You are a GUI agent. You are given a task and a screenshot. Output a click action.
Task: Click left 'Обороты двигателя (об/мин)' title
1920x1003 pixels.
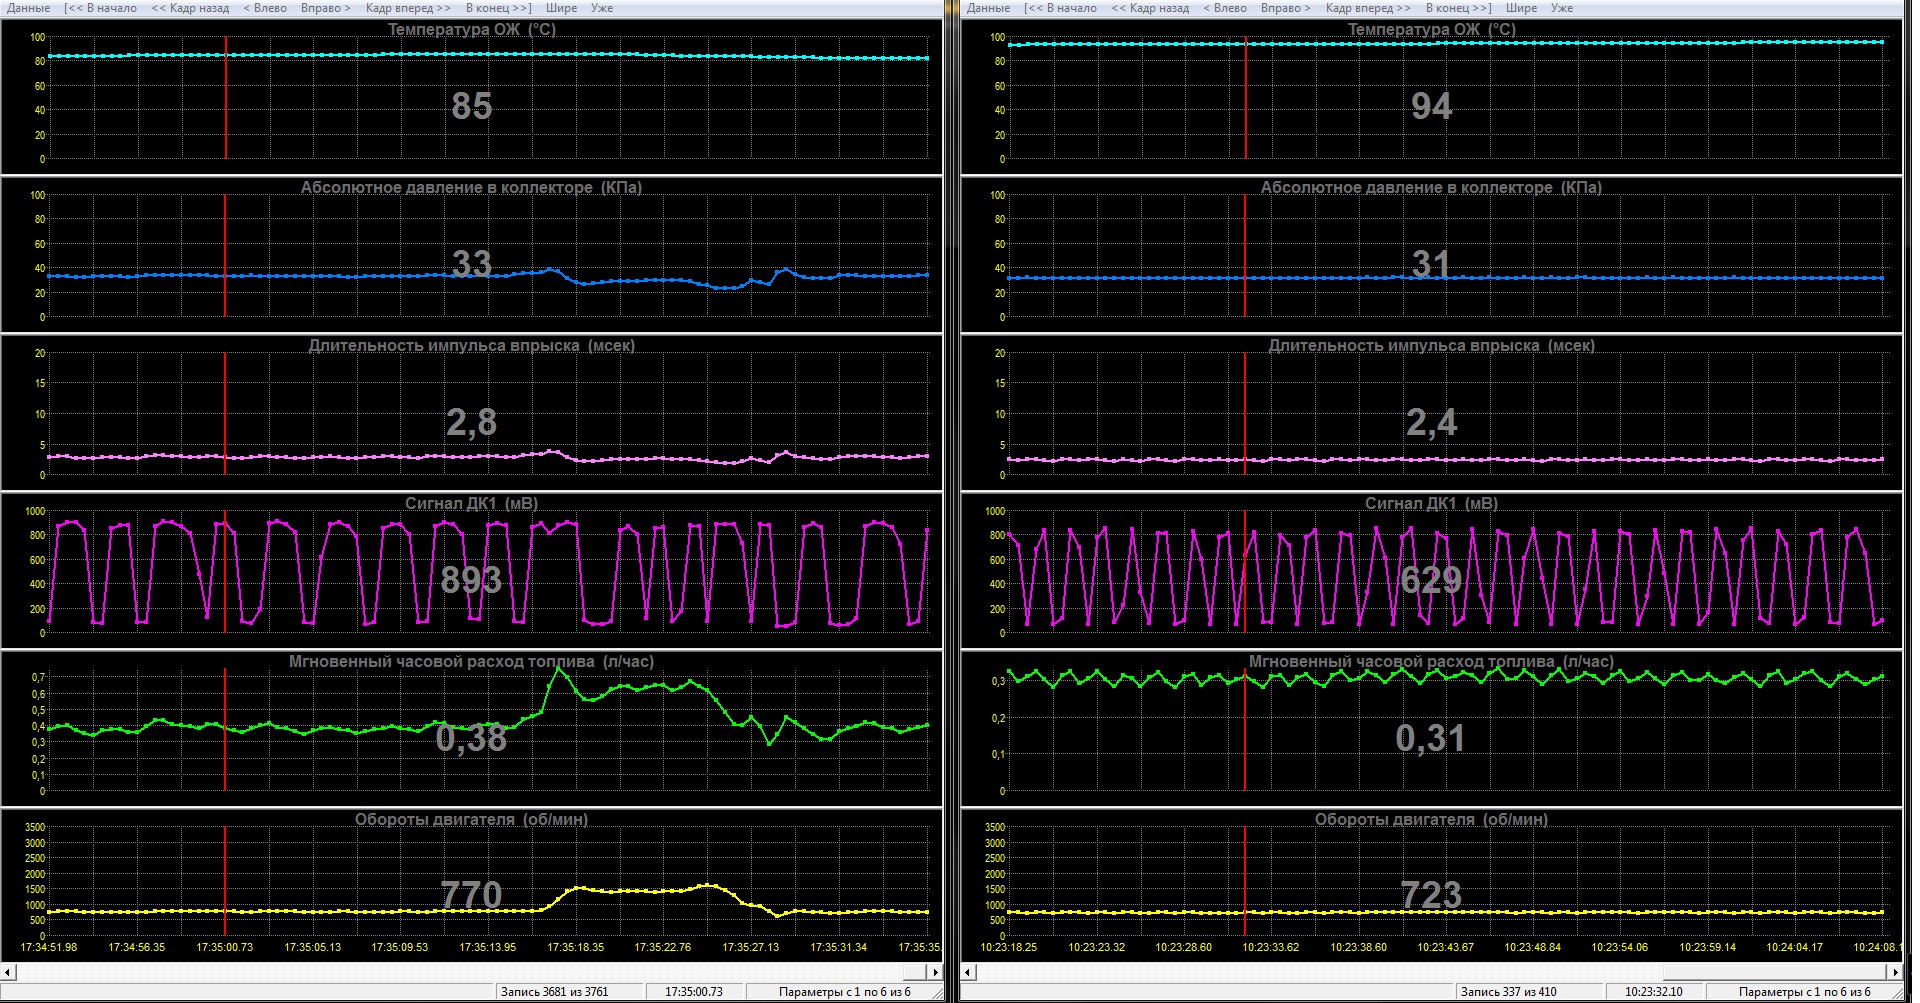471,819
